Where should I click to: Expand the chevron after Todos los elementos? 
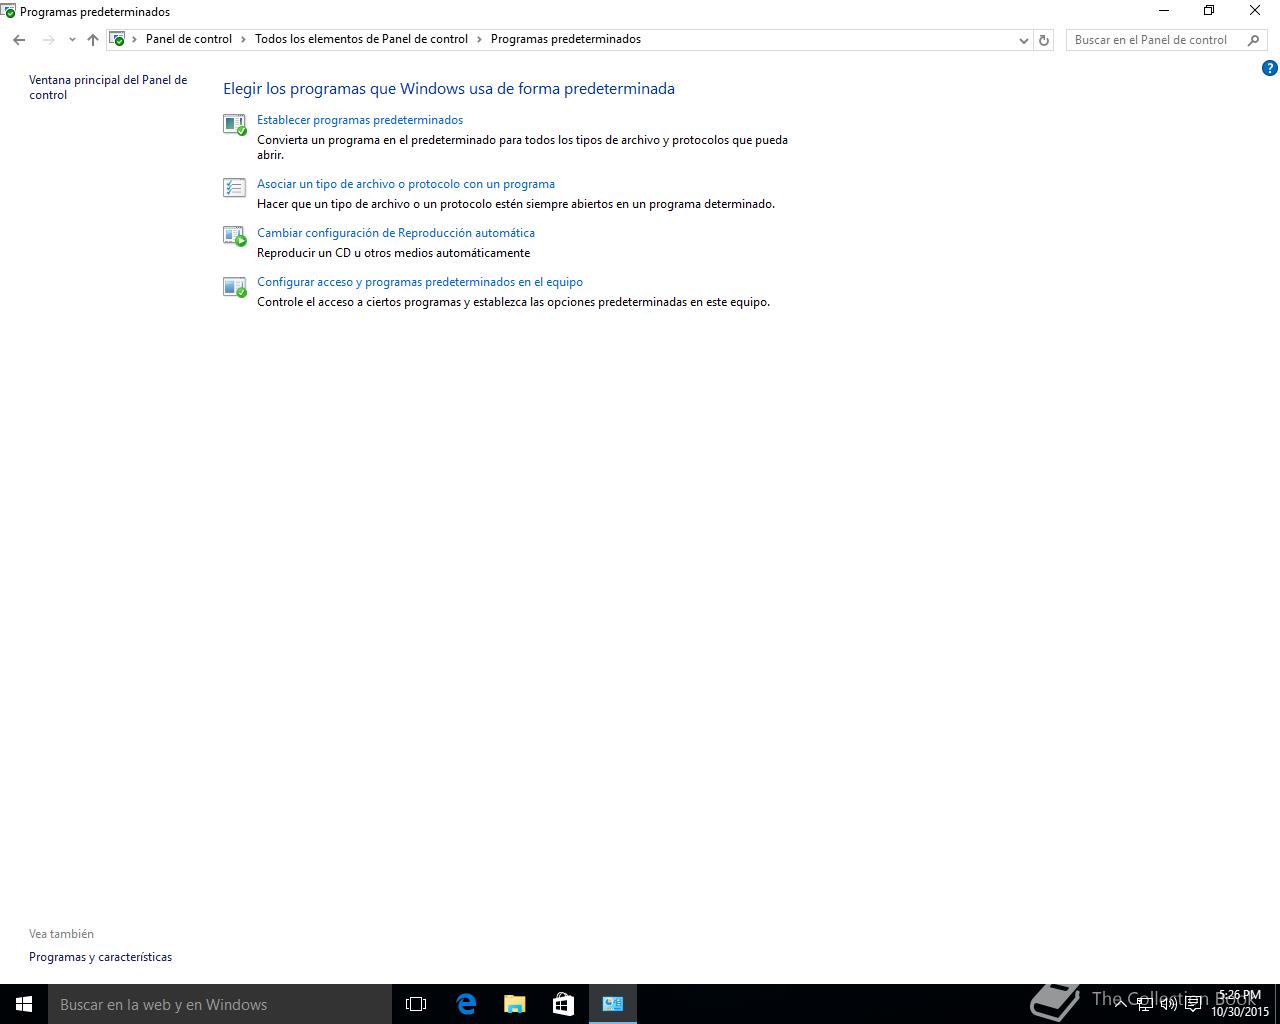479,40
